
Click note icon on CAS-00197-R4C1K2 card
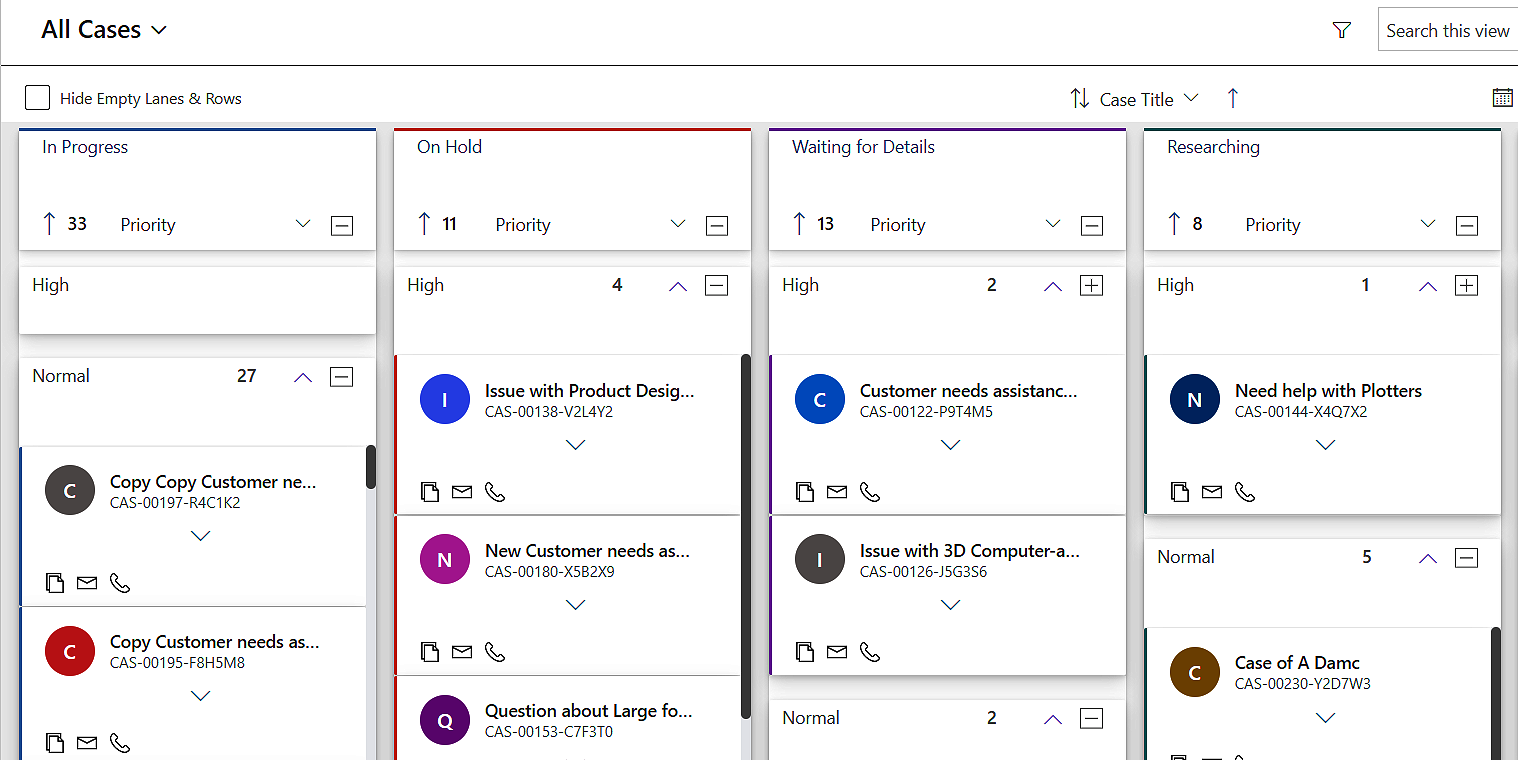tap(54, 582)
